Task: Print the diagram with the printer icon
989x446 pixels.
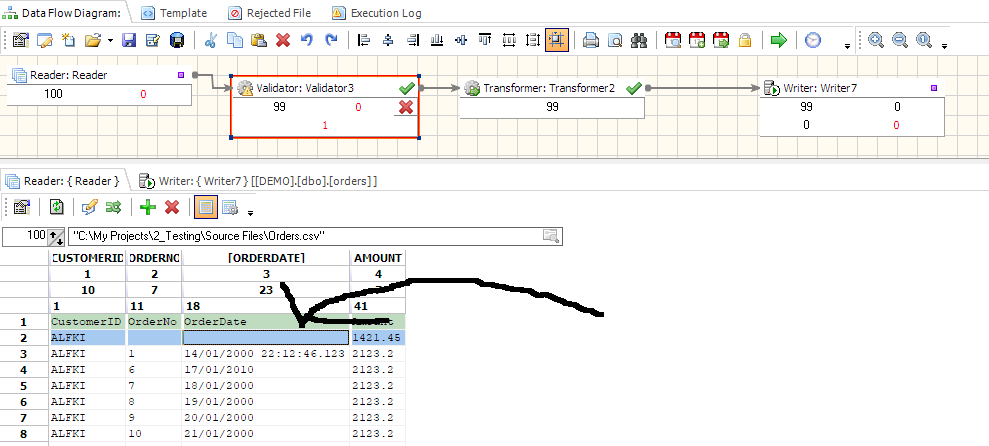Action: 590,40
